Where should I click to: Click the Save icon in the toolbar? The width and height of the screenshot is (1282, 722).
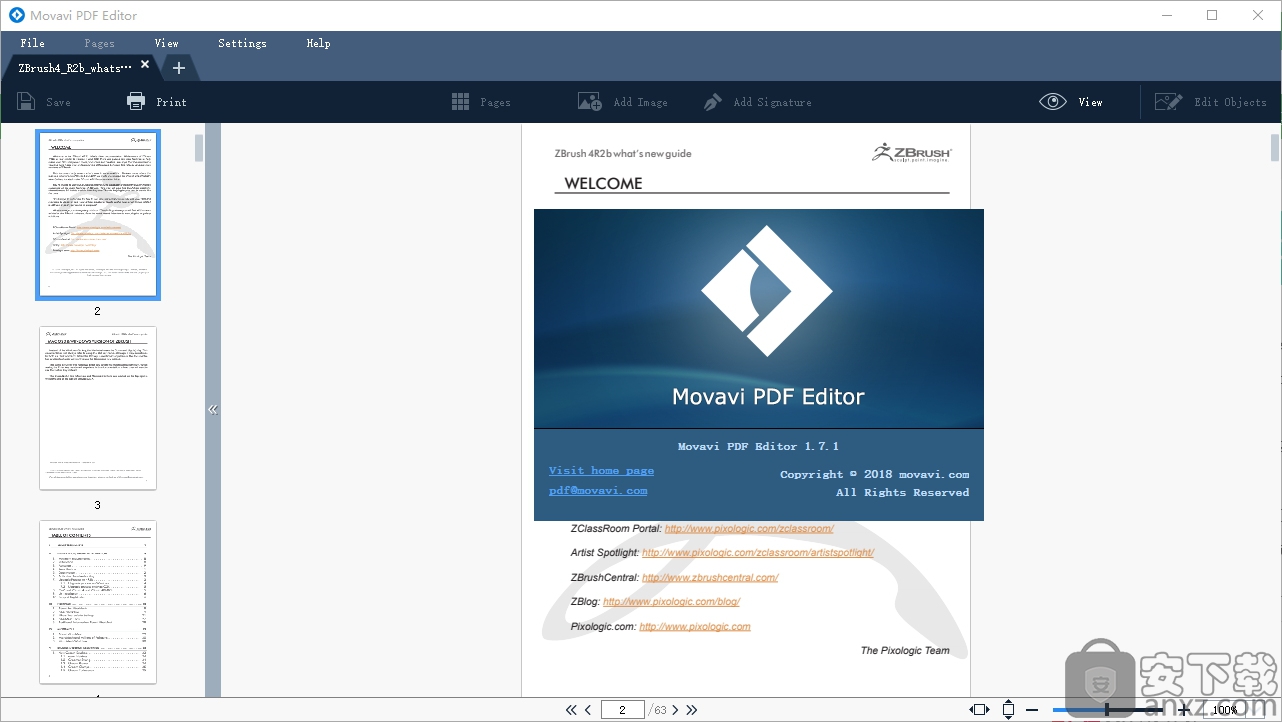tap(26, 102)
